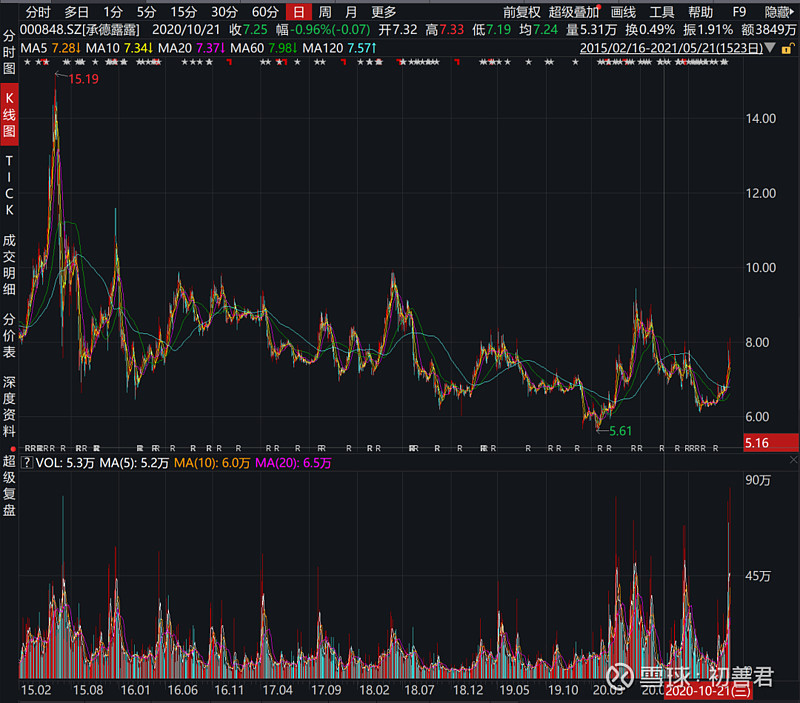Click the 17.04 time axis label
800x703 pixels.
click(x=278, y=690)
